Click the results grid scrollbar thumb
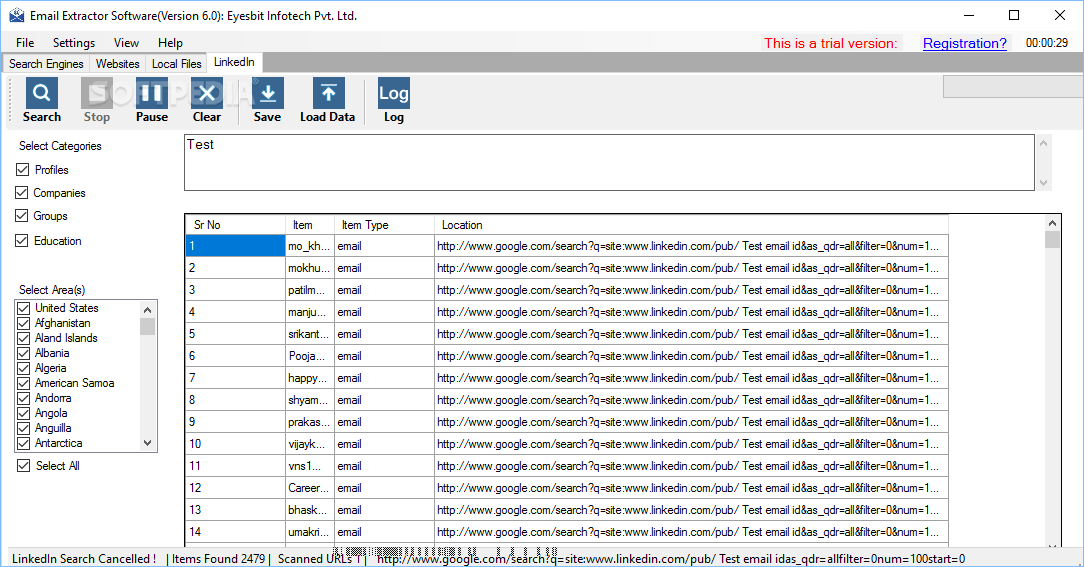The width and height of the screenshot is (1084, 567). click(x=1052, y=239)
